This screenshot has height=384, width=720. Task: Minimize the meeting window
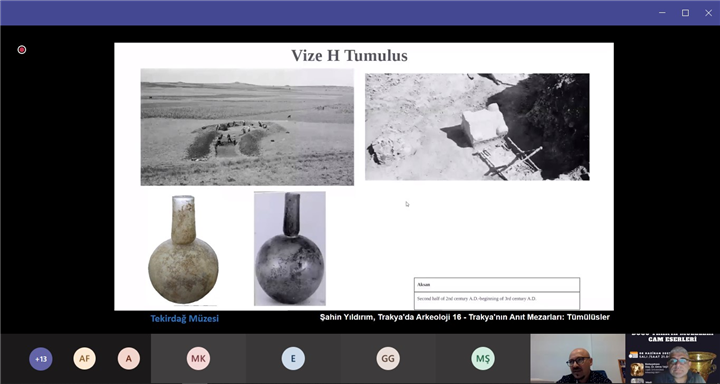(x=662, y=13)
